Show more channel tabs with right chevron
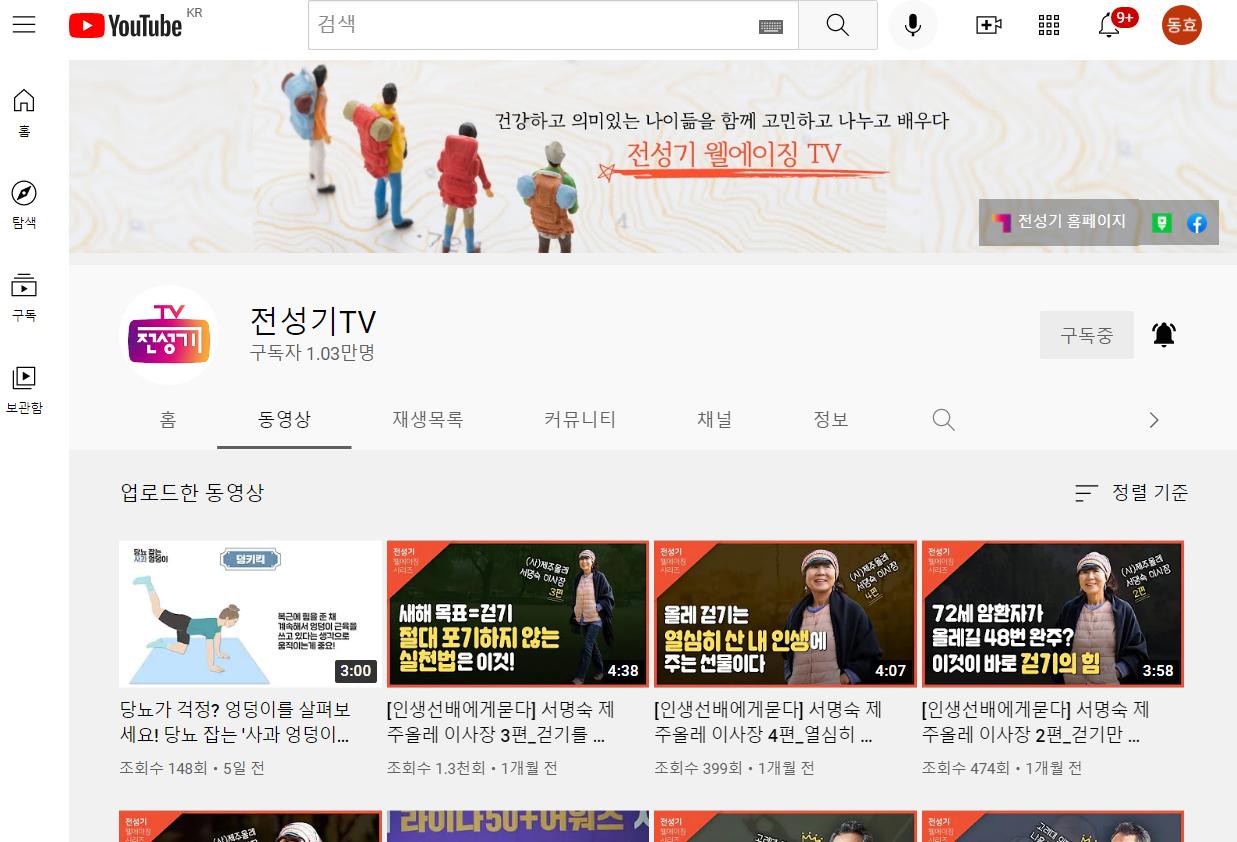This screenshot has height=842, width=1237. pos(1153,420)
